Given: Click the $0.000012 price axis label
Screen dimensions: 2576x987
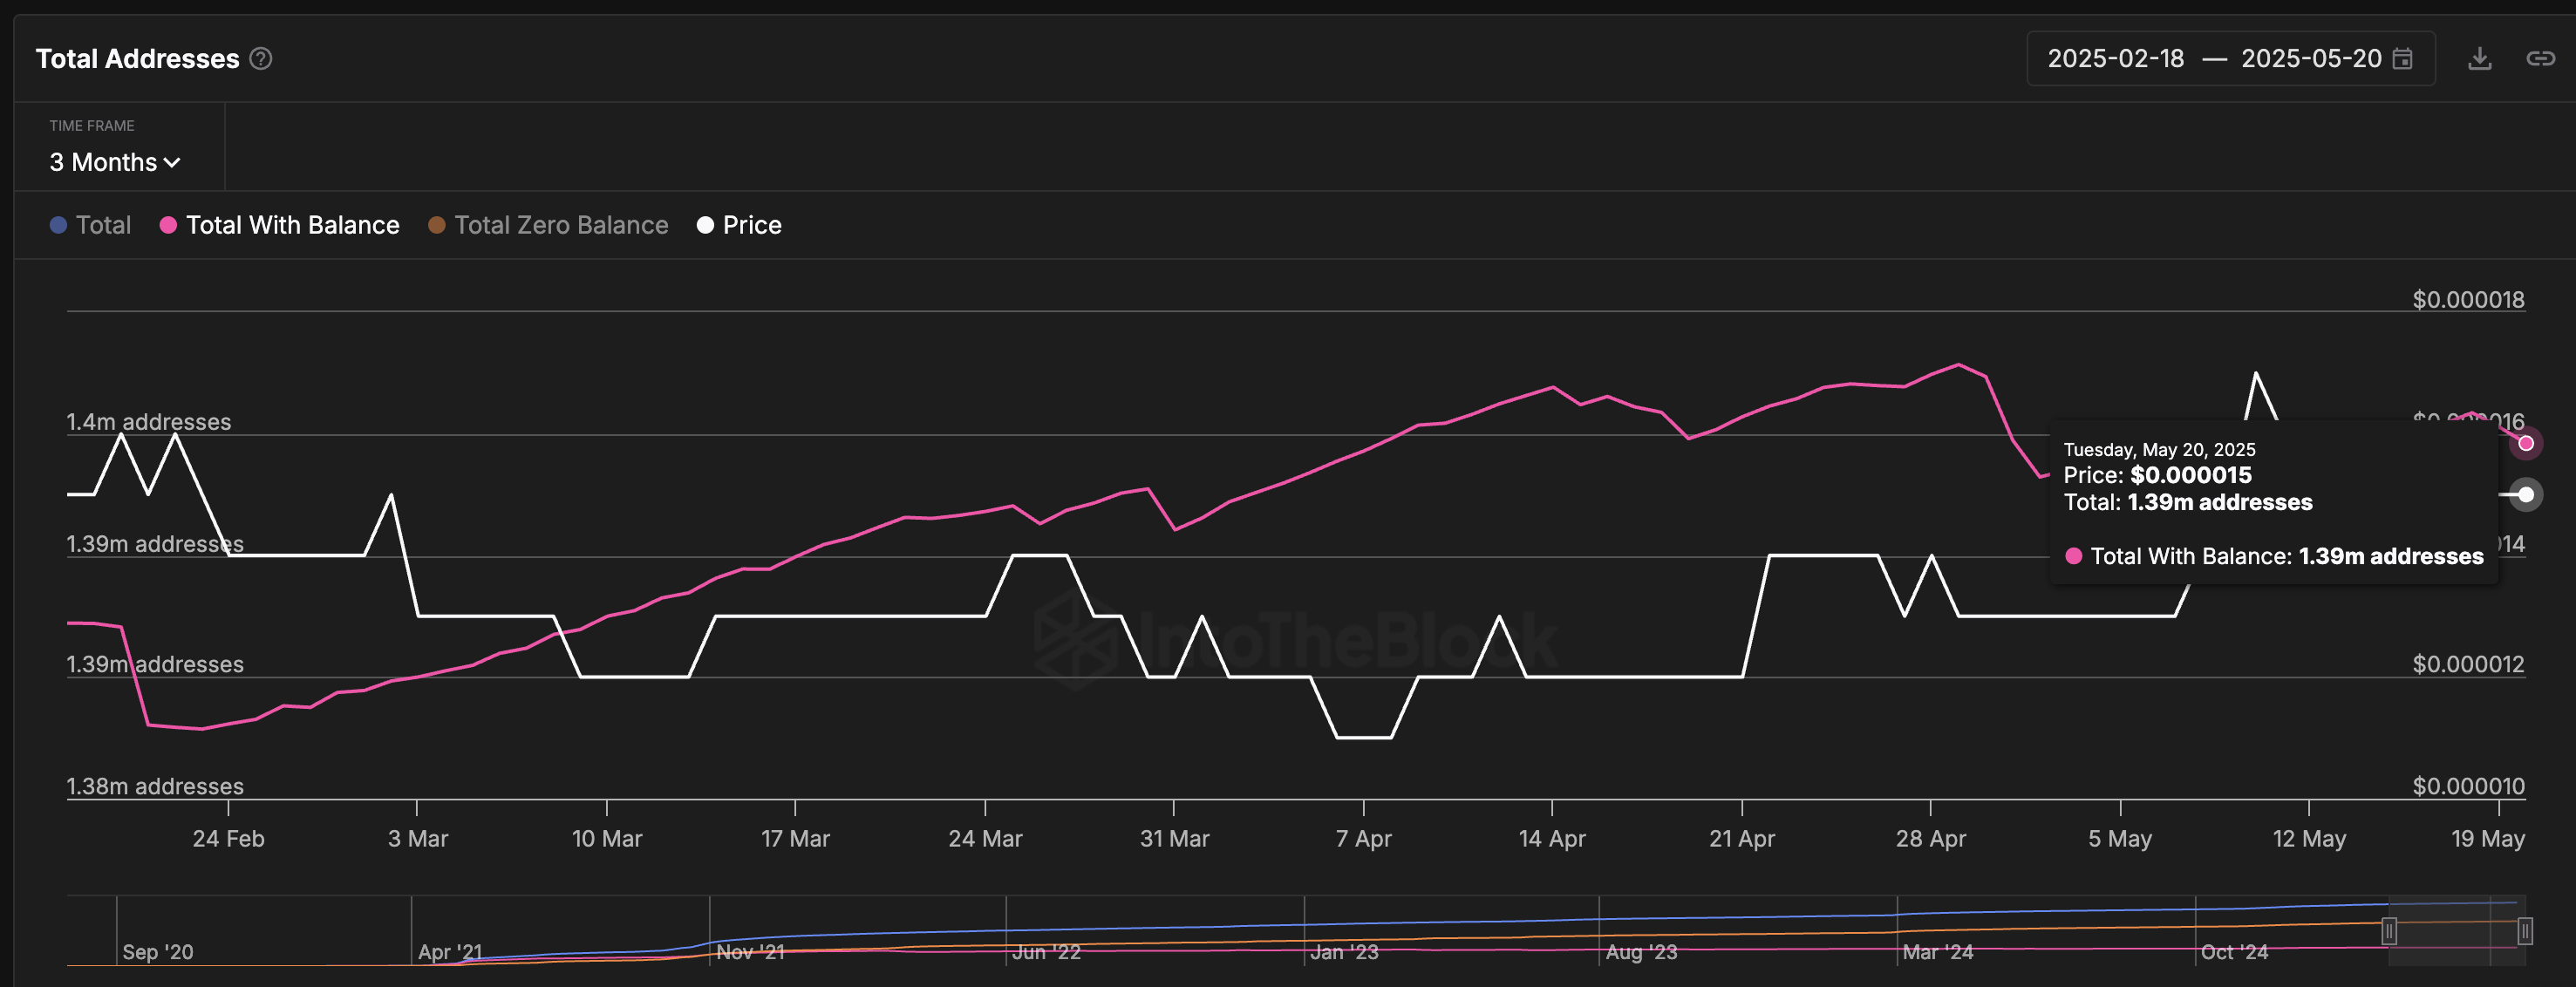Looking at the screenshot, I should [2468, 664].
